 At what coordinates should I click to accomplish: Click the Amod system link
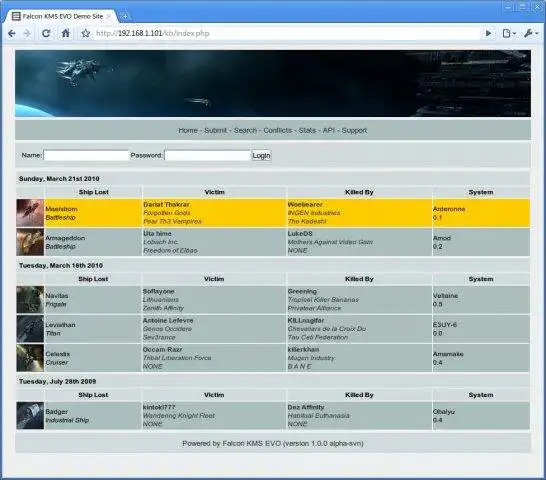(x=442, y=238)
